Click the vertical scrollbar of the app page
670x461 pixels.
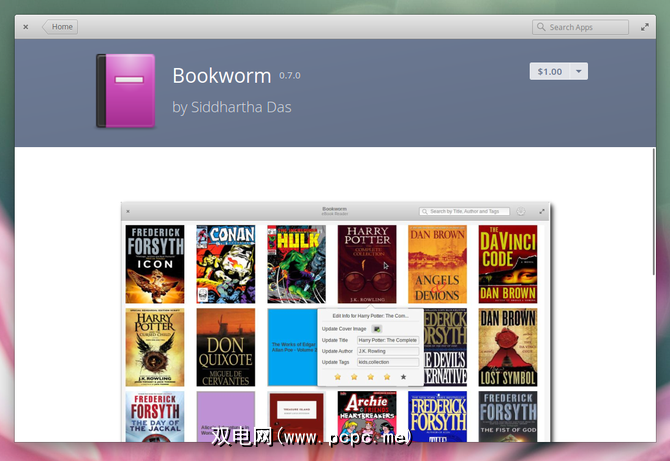[x=654, y=211]
